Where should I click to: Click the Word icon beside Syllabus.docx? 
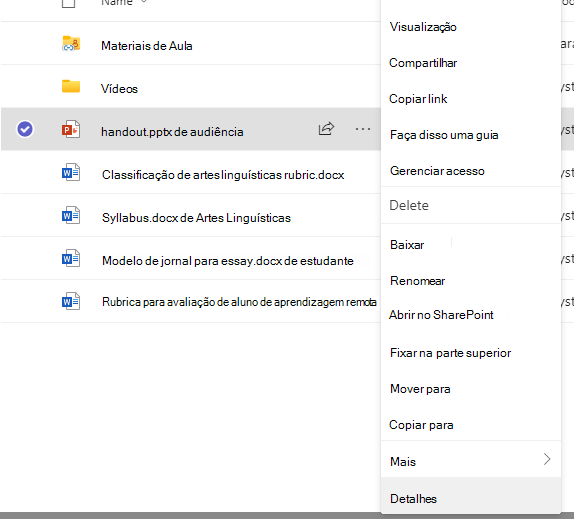pos(71,216)
